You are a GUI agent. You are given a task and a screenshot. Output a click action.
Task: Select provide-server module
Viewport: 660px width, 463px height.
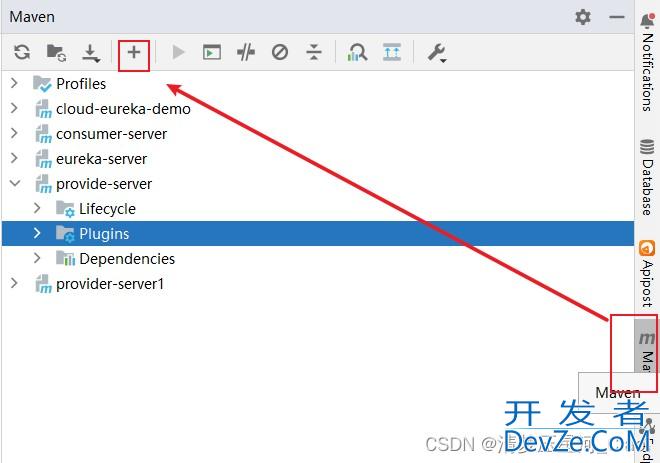(104, 184)
